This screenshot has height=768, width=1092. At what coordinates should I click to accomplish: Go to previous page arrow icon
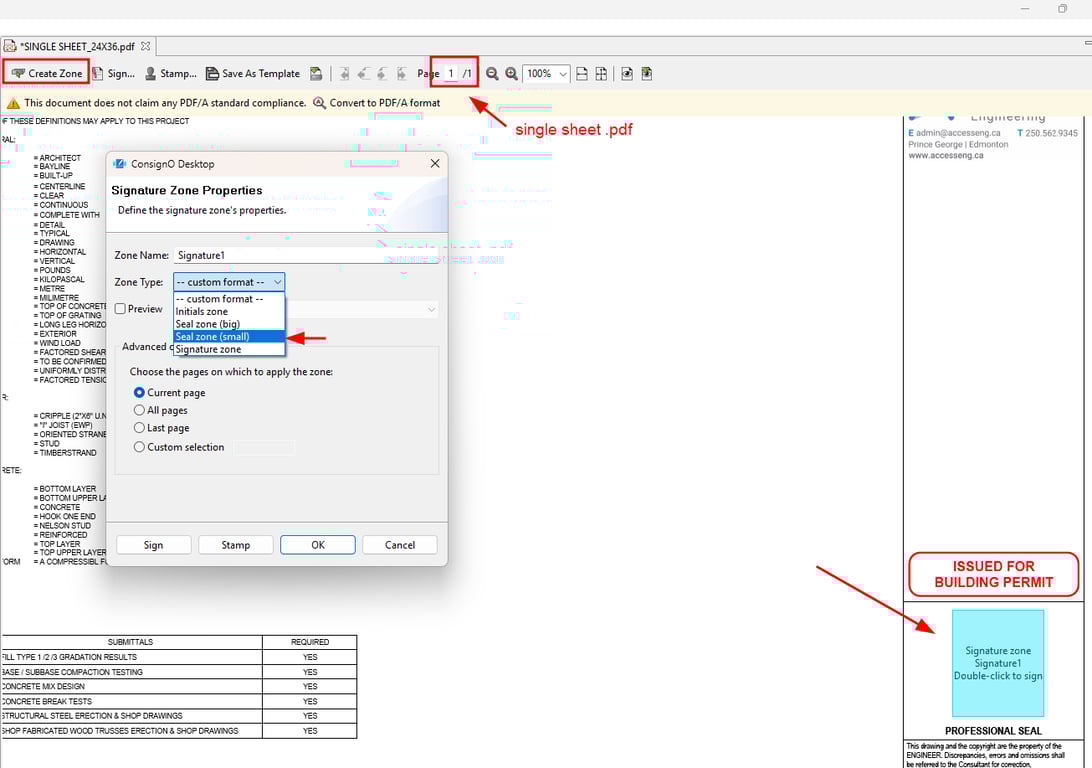(x=363, y=73)
